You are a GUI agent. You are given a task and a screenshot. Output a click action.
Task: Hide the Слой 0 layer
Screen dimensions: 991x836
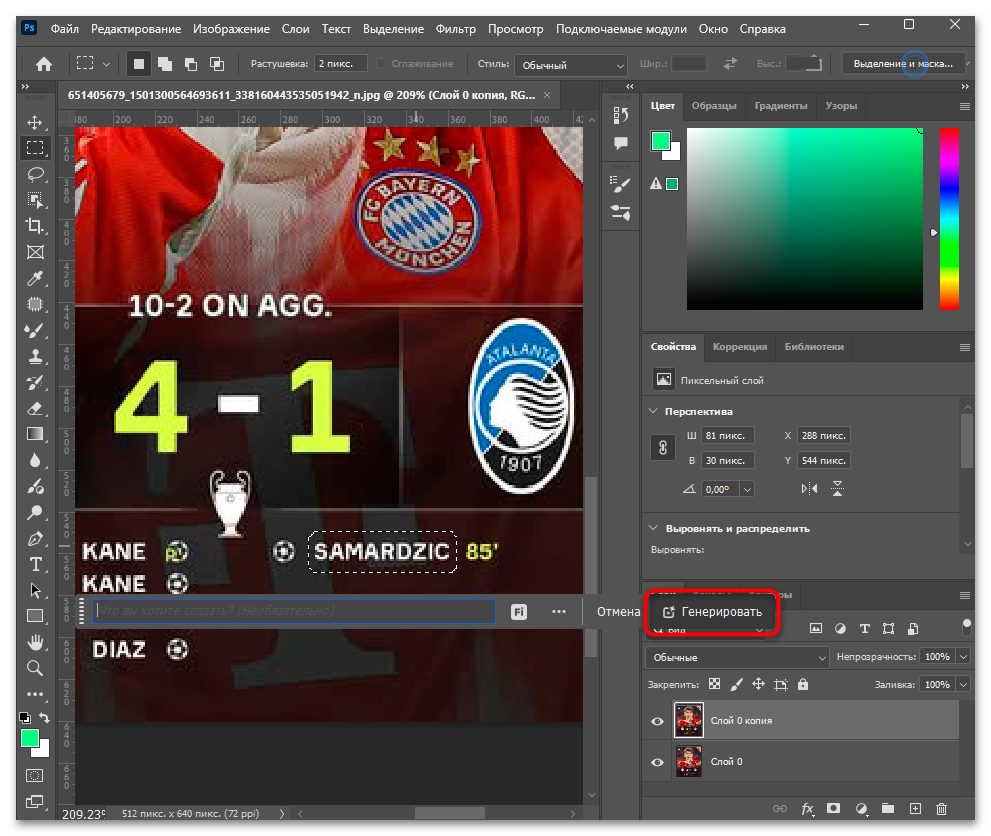pyautogui.click(x=657, y=762)
